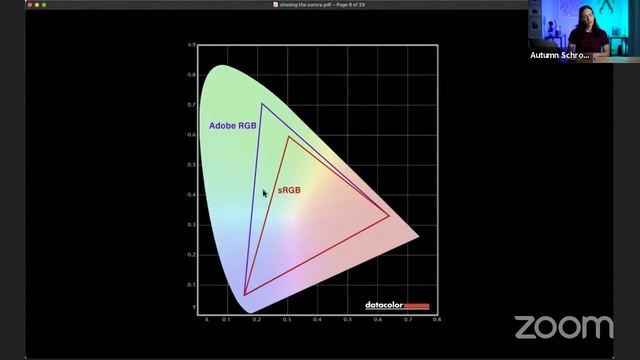Click the 'Autumn Schro...' name label
The height and width of the screenshot is (360, 640).
[560, 55]
